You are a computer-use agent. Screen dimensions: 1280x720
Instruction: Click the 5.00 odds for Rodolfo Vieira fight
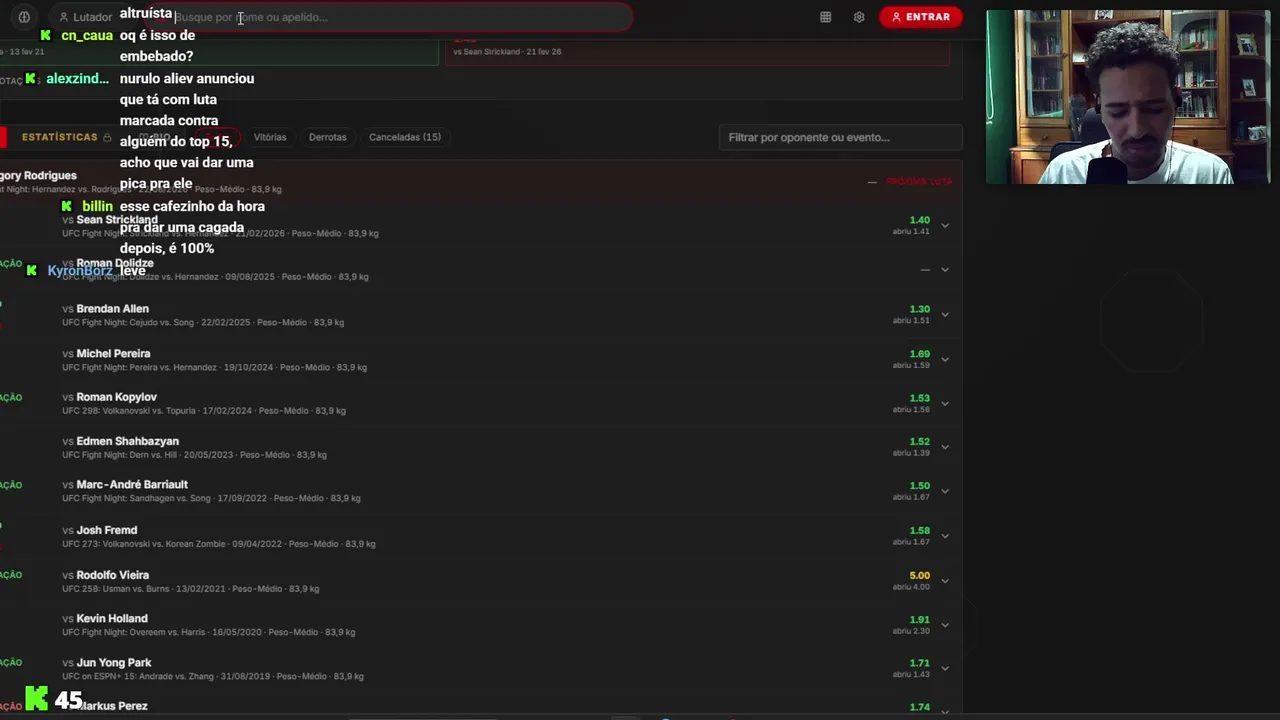(x=920, y=576)
